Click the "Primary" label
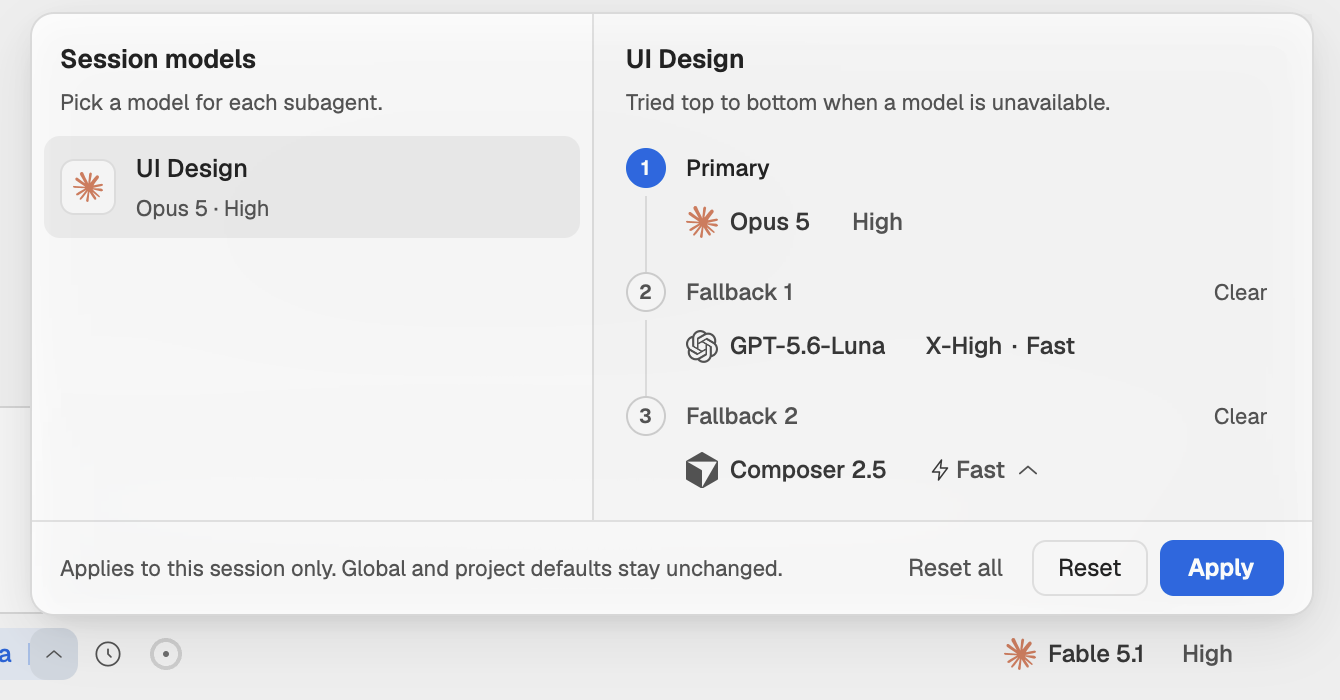This screenshot has width=1340, height=700. [728, 168]
